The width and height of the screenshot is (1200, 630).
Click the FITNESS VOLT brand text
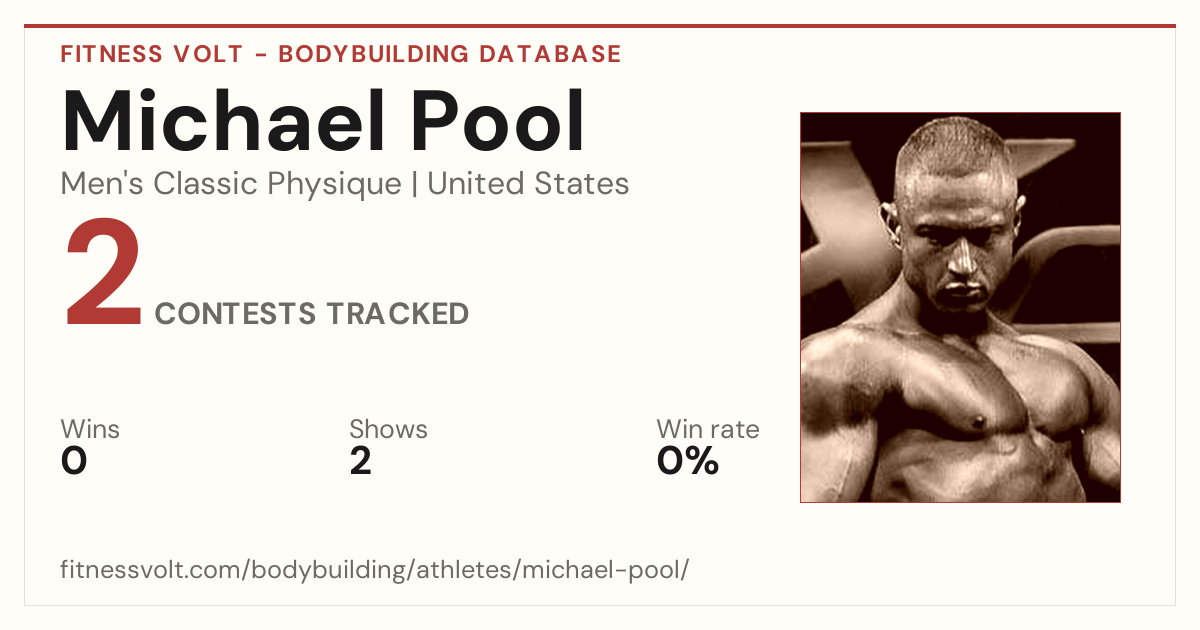(151, 54)
